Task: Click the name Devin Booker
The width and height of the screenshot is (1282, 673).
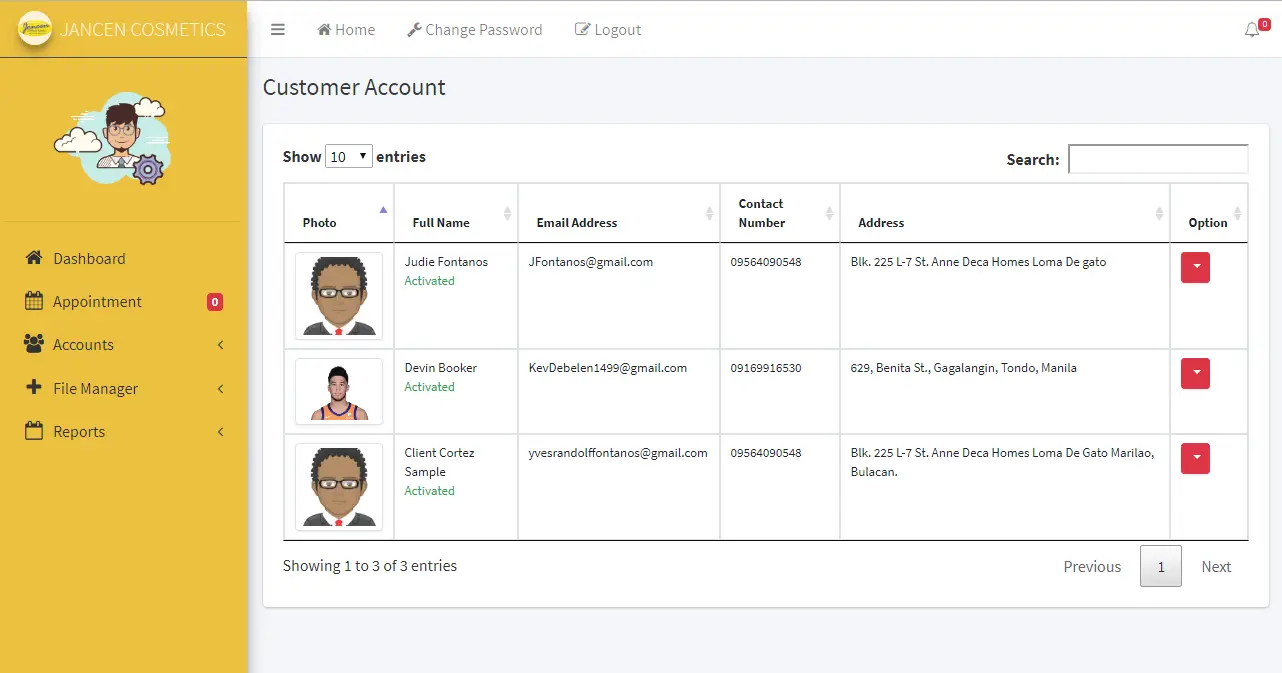Action: pyautogui.click(x=441, y=368)
